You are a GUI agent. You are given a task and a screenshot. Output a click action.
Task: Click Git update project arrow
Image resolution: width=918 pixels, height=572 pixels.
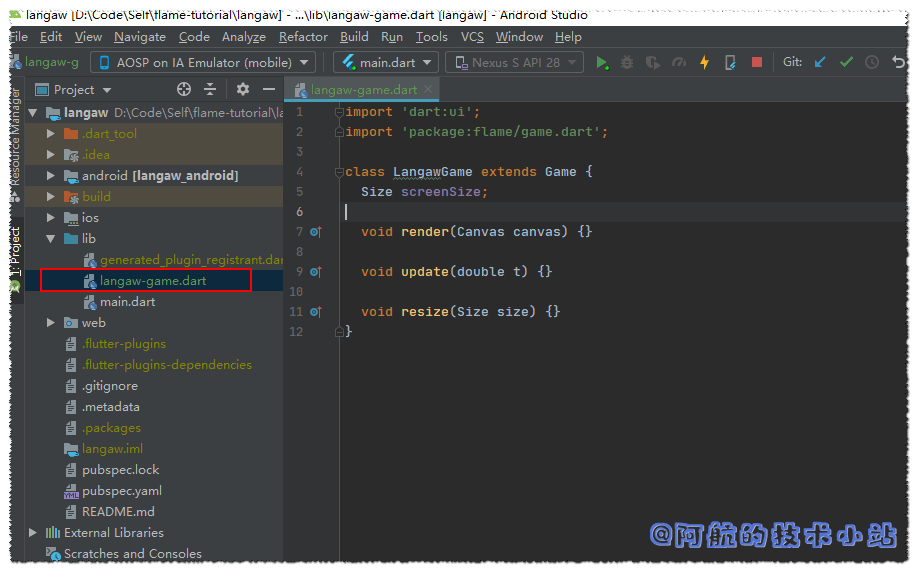(820, 62)
